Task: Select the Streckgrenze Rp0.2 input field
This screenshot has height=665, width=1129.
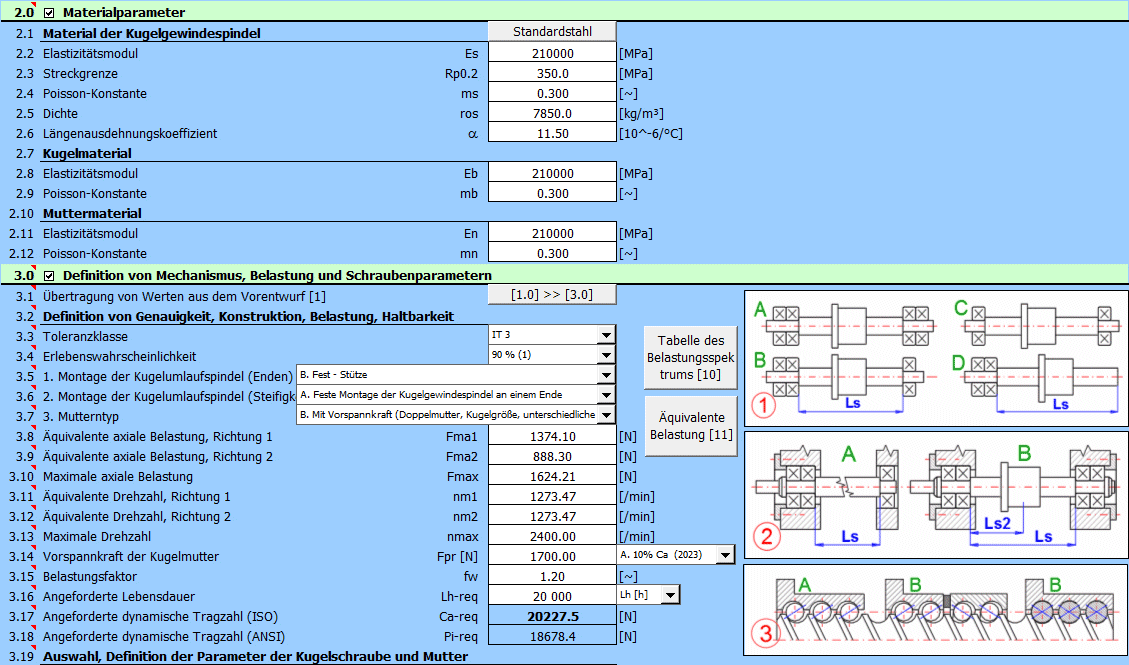Action: 552,74
